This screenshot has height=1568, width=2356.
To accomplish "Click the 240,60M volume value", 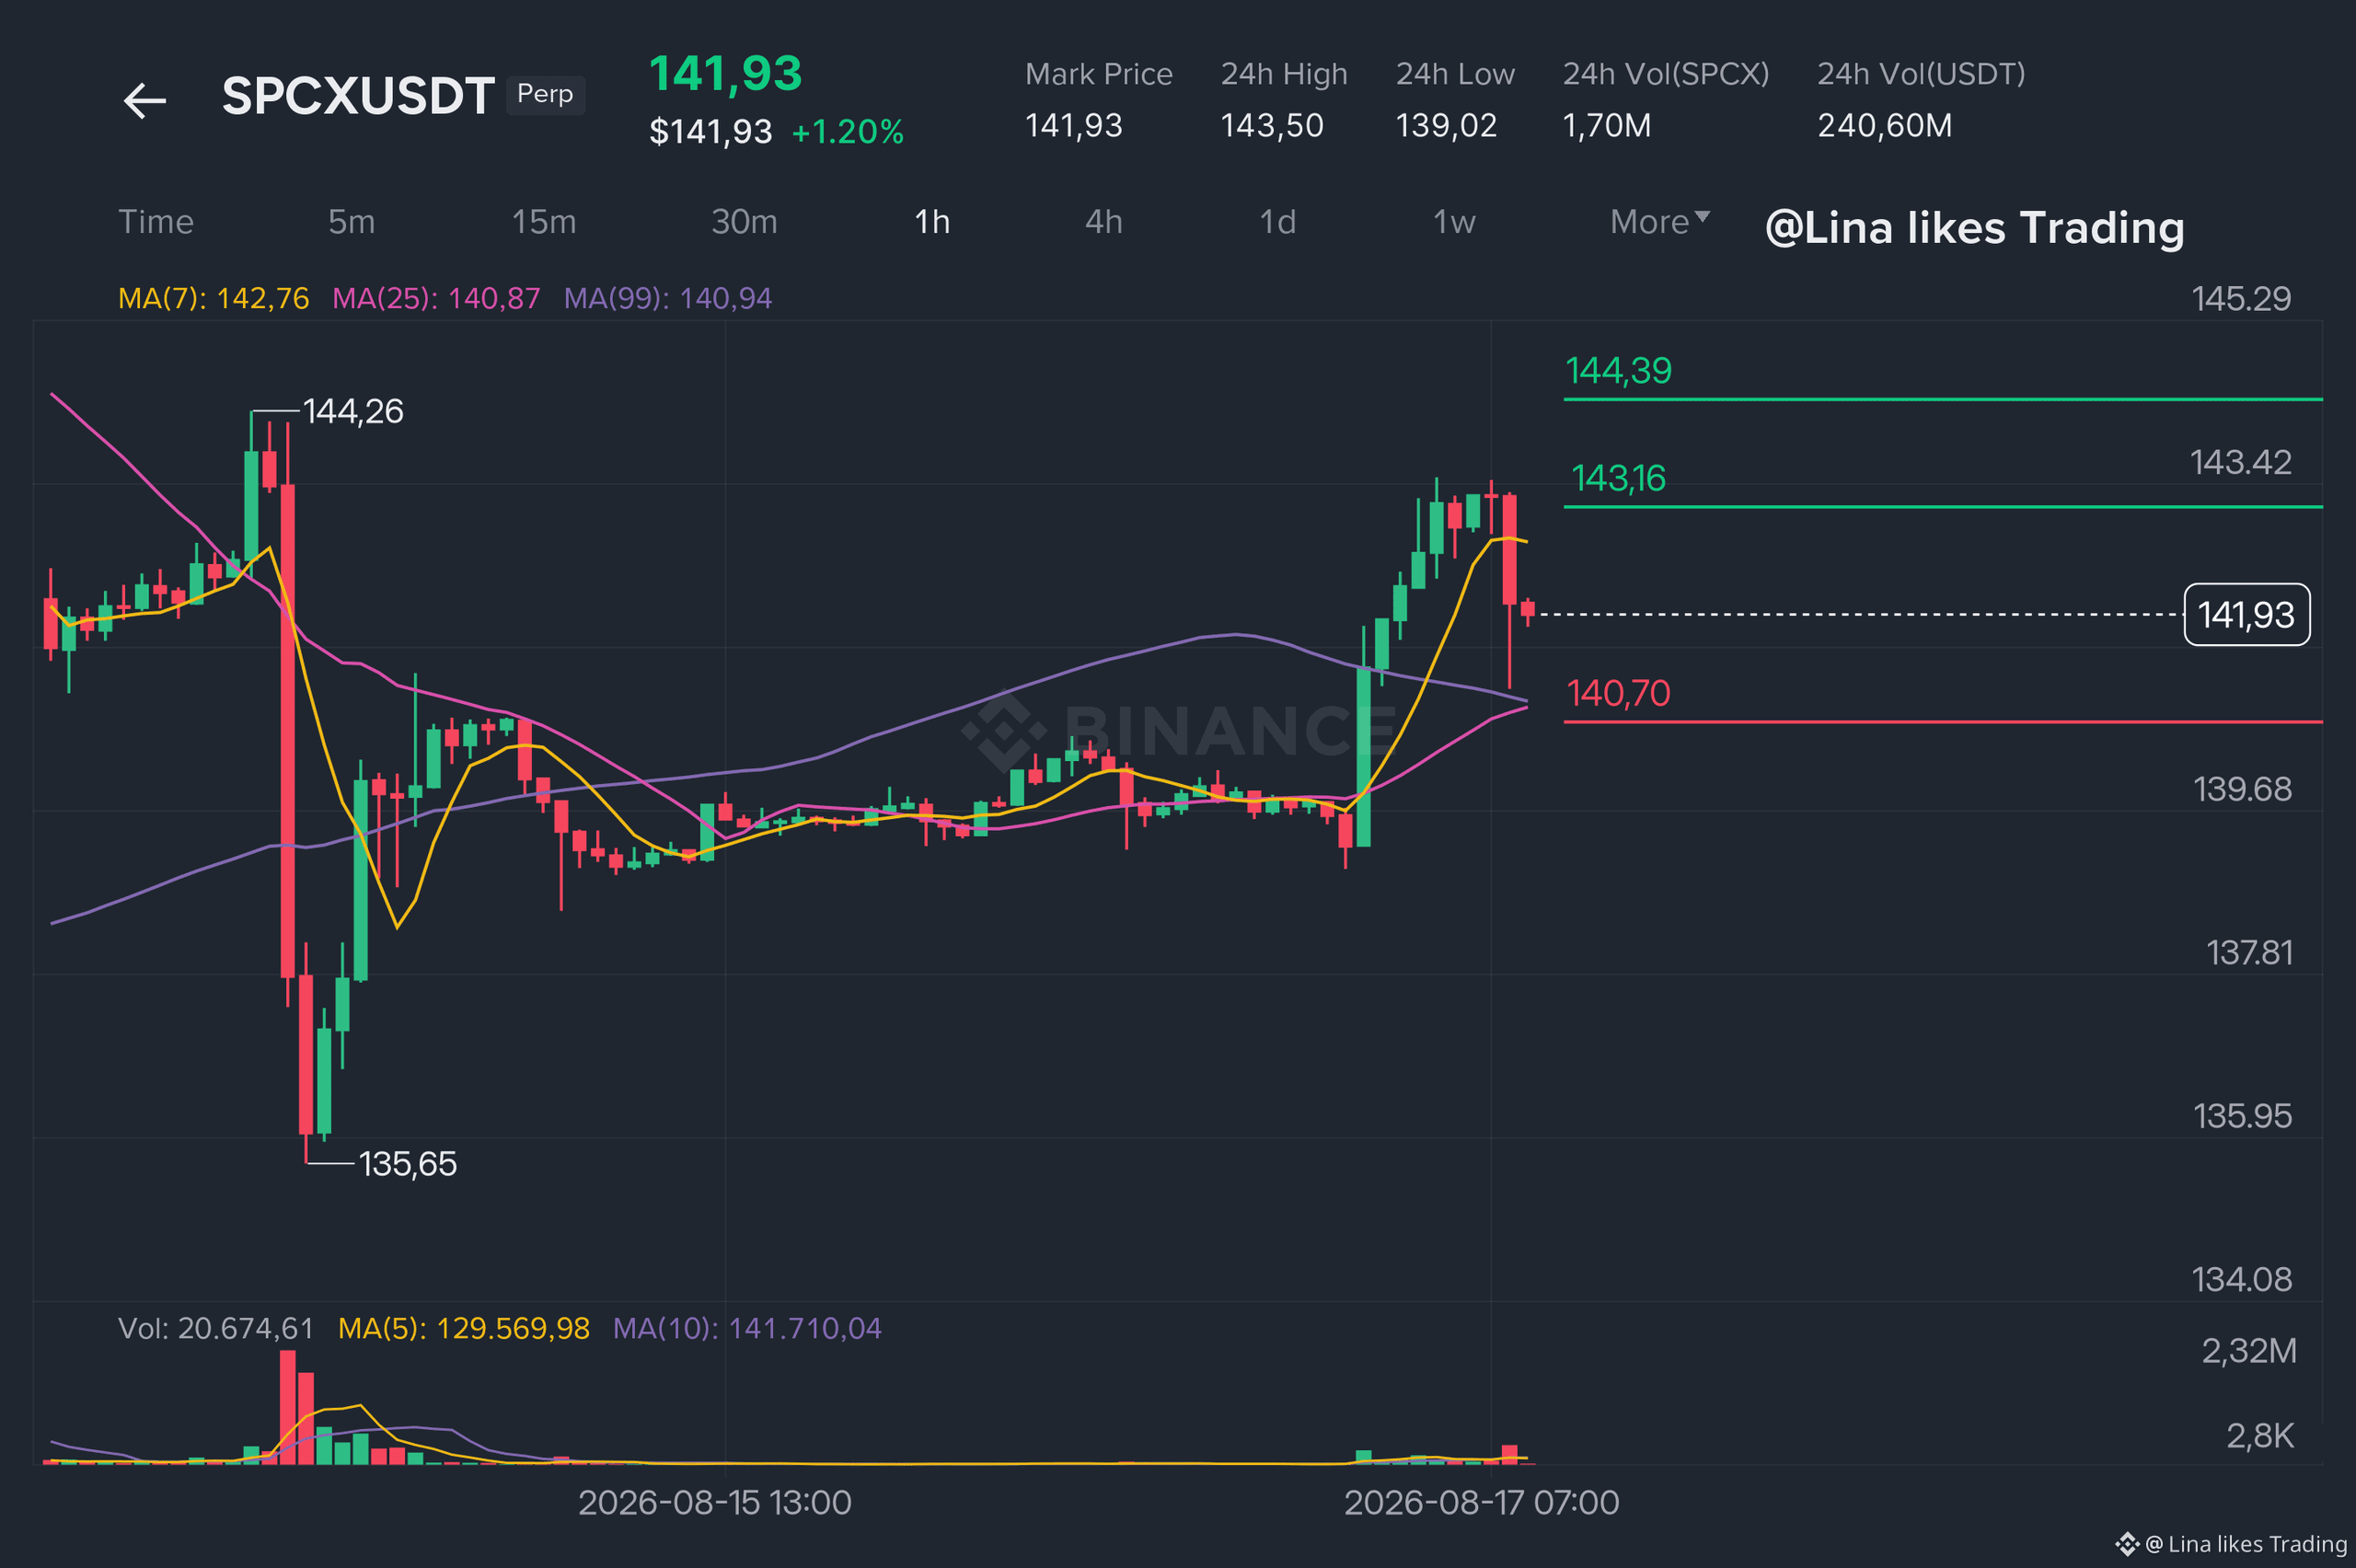I will pyautogui.click(x=1885, y=126).
